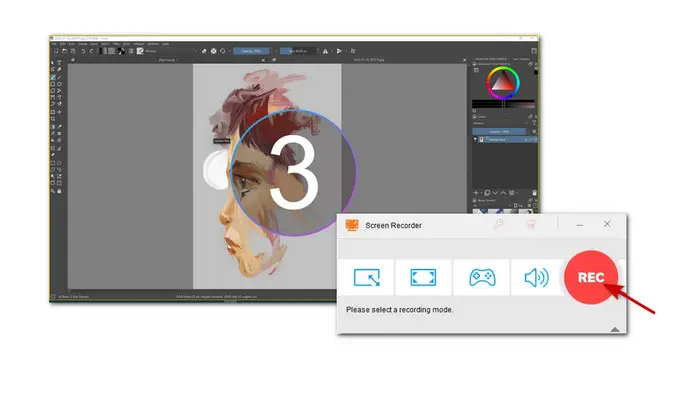The width and height of the screenshot is (700, 407).
Task: Toggle visibility of the Background layer
Action: pos(475,140)
